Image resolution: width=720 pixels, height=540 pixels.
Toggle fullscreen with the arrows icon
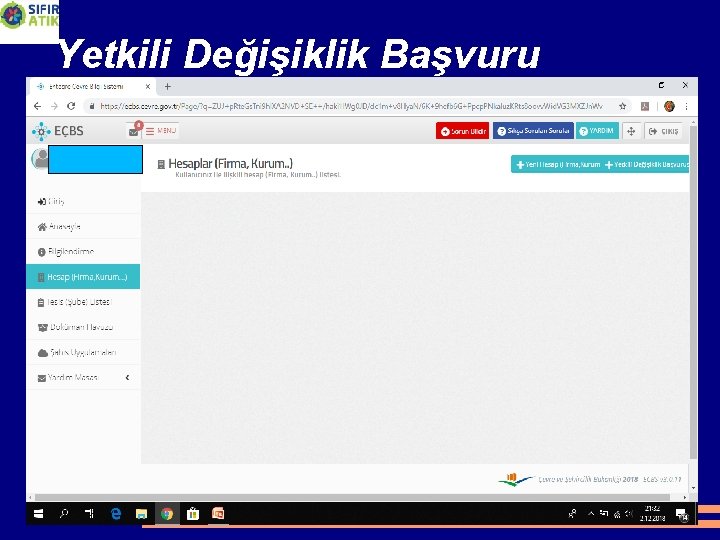click(x=631, y=131)
